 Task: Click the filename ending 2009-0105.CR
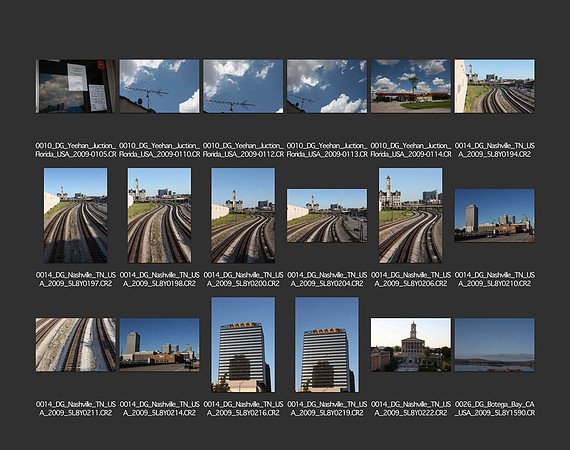pos(76,150)
